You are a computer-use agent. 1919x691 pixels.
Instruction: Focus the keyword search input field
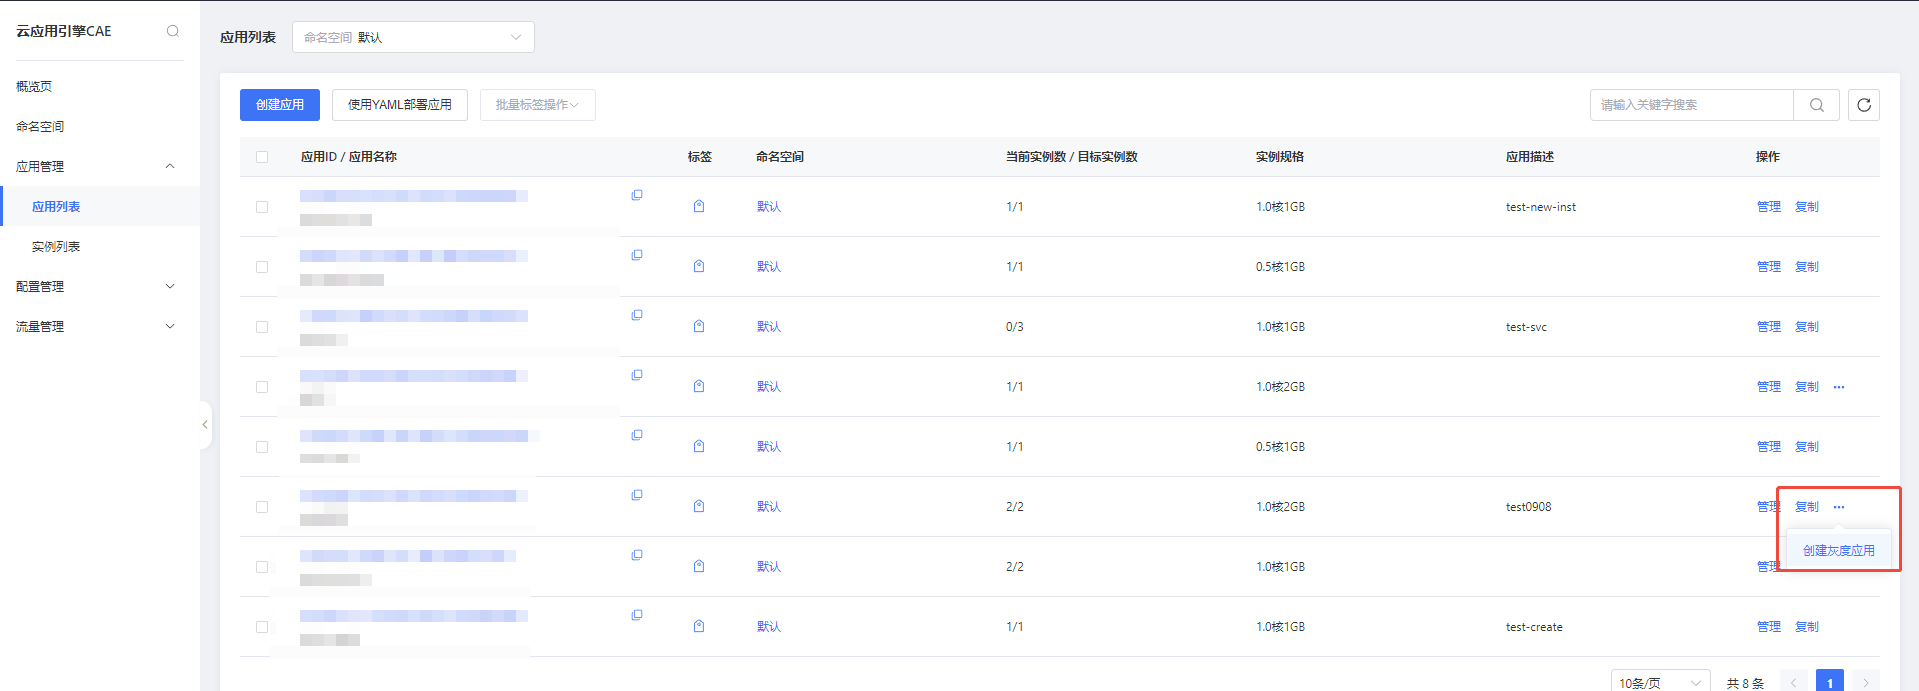(1691, 105)
